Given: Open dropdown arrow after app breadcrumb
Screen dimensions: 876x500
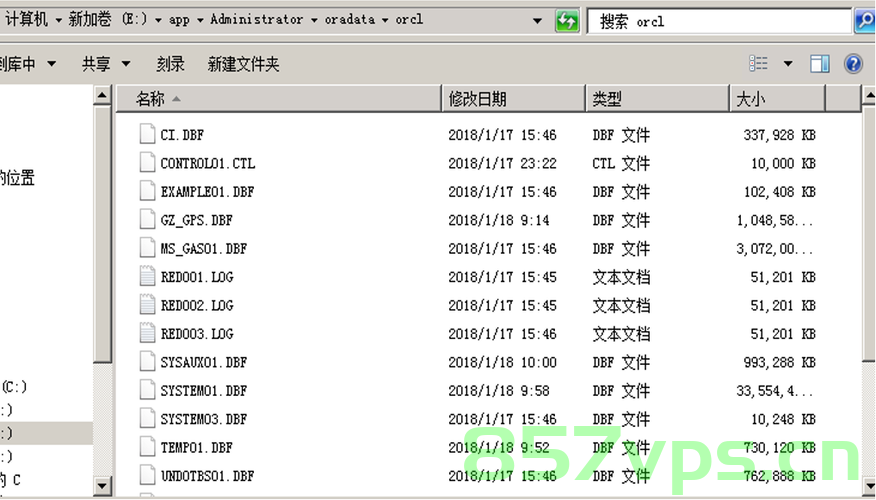Looking at the screenshot, I should [x=200, y=21].
